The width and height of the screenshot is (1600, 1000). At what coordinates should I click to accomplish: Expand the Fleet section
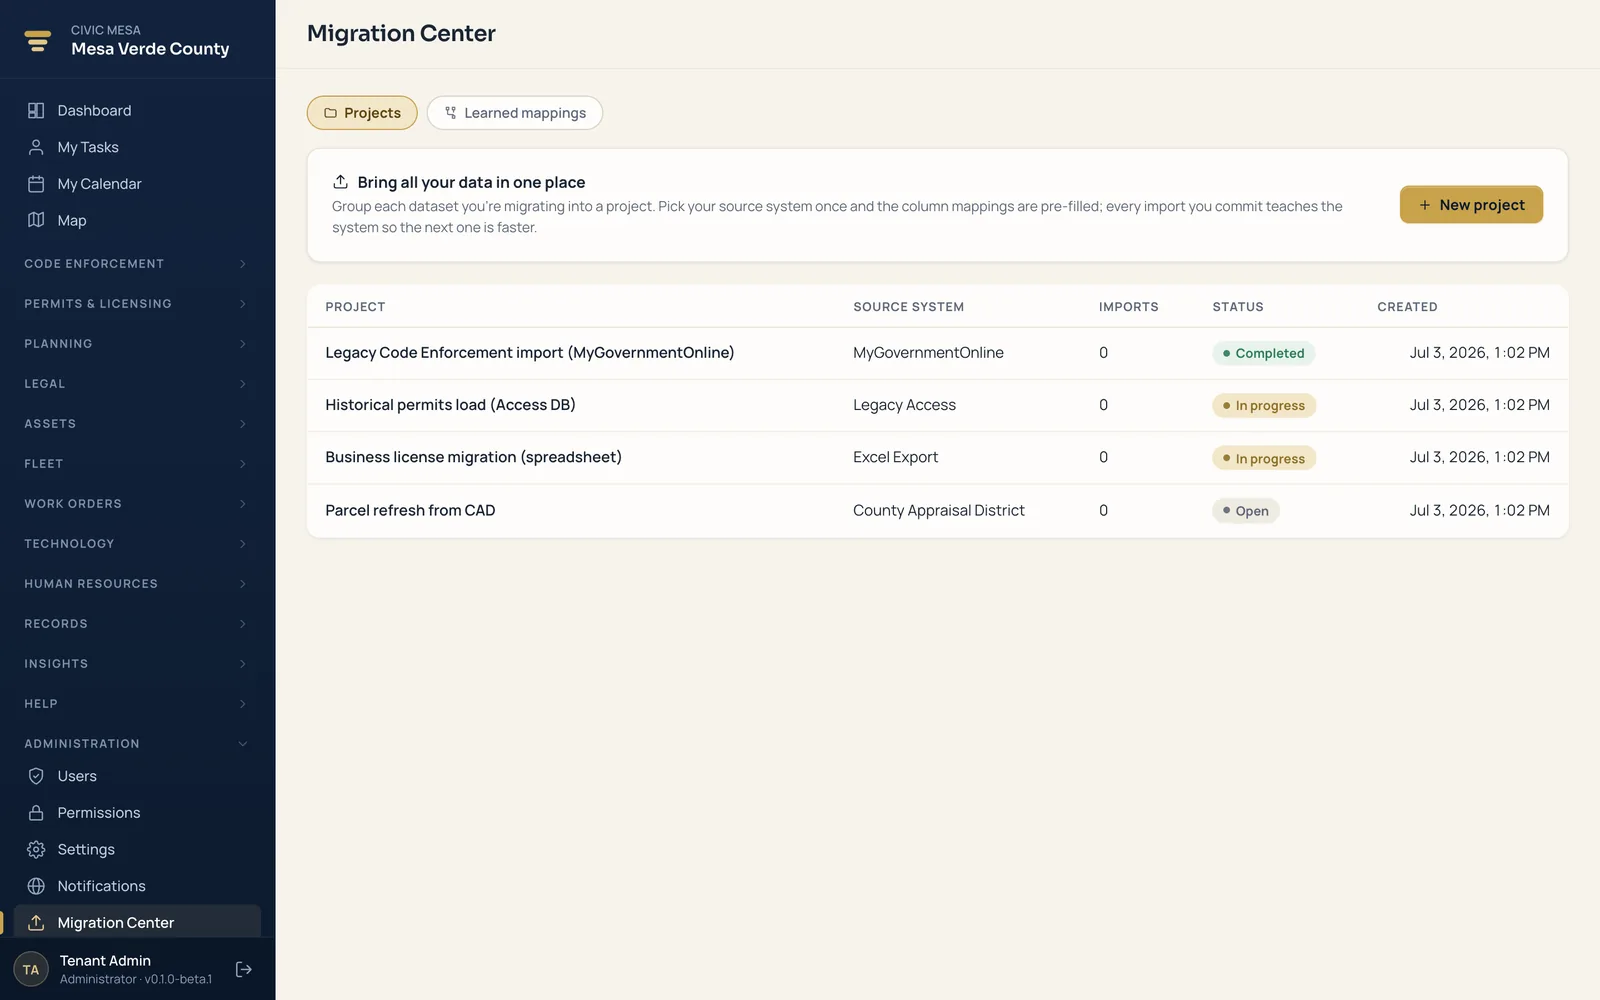[137, 464]
